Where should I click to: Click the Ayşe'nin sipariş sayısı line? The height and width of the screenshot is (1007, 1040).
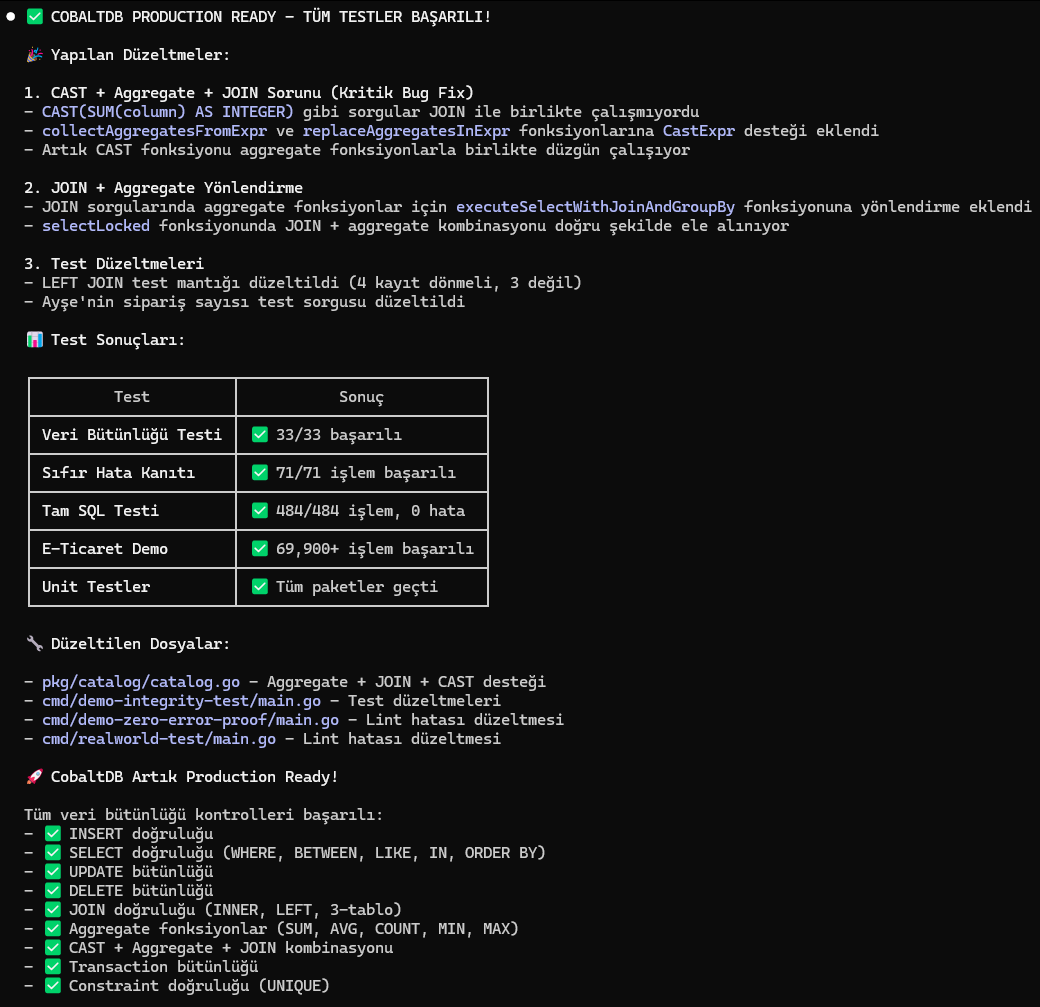[x=245, y=302]
